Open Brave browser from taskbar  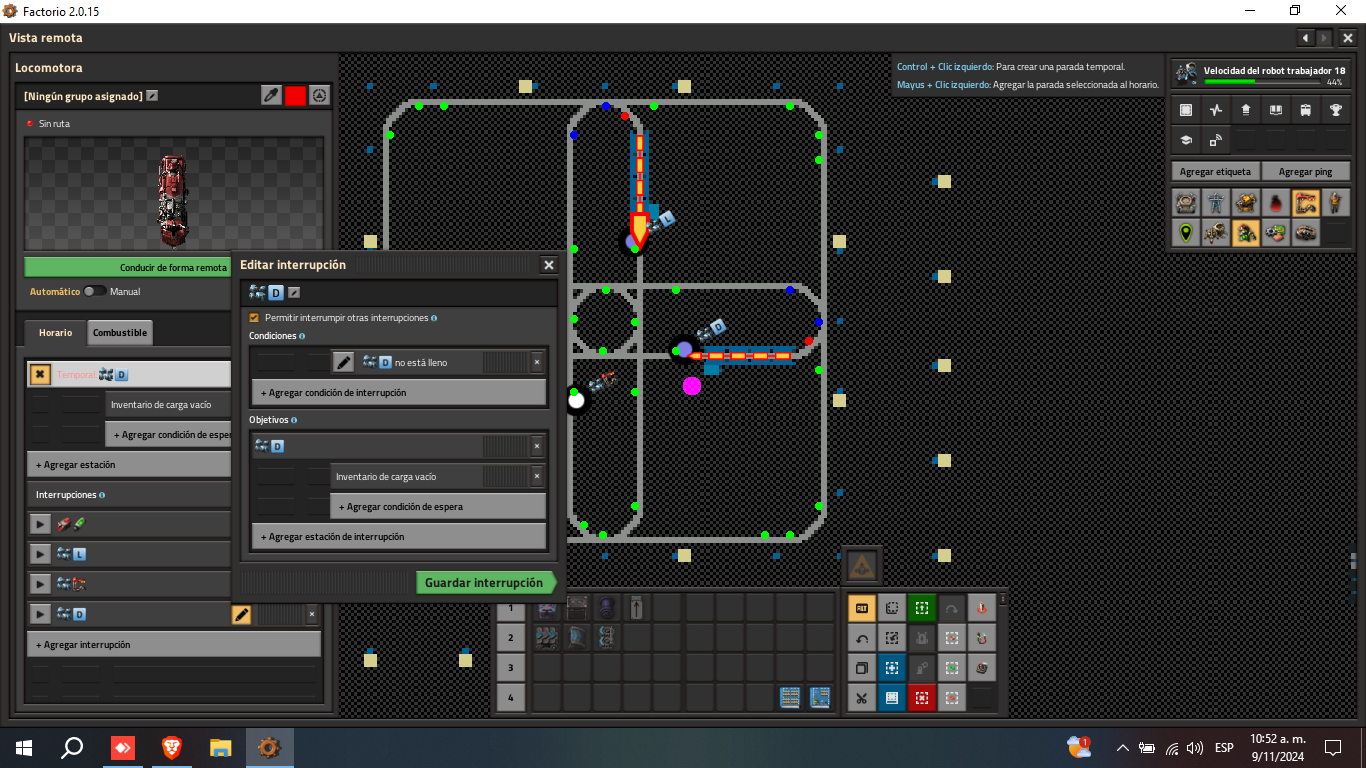pos(172,748)
